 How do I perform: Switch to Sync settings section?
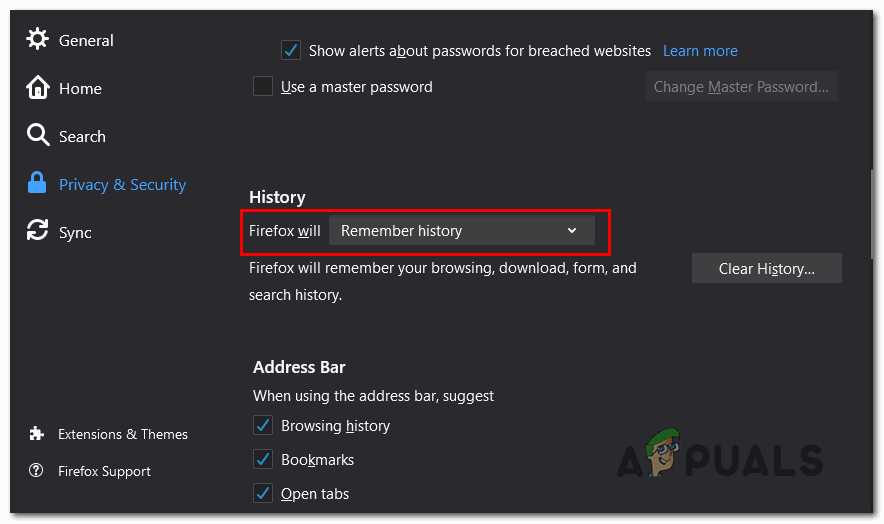click(75, 232)
